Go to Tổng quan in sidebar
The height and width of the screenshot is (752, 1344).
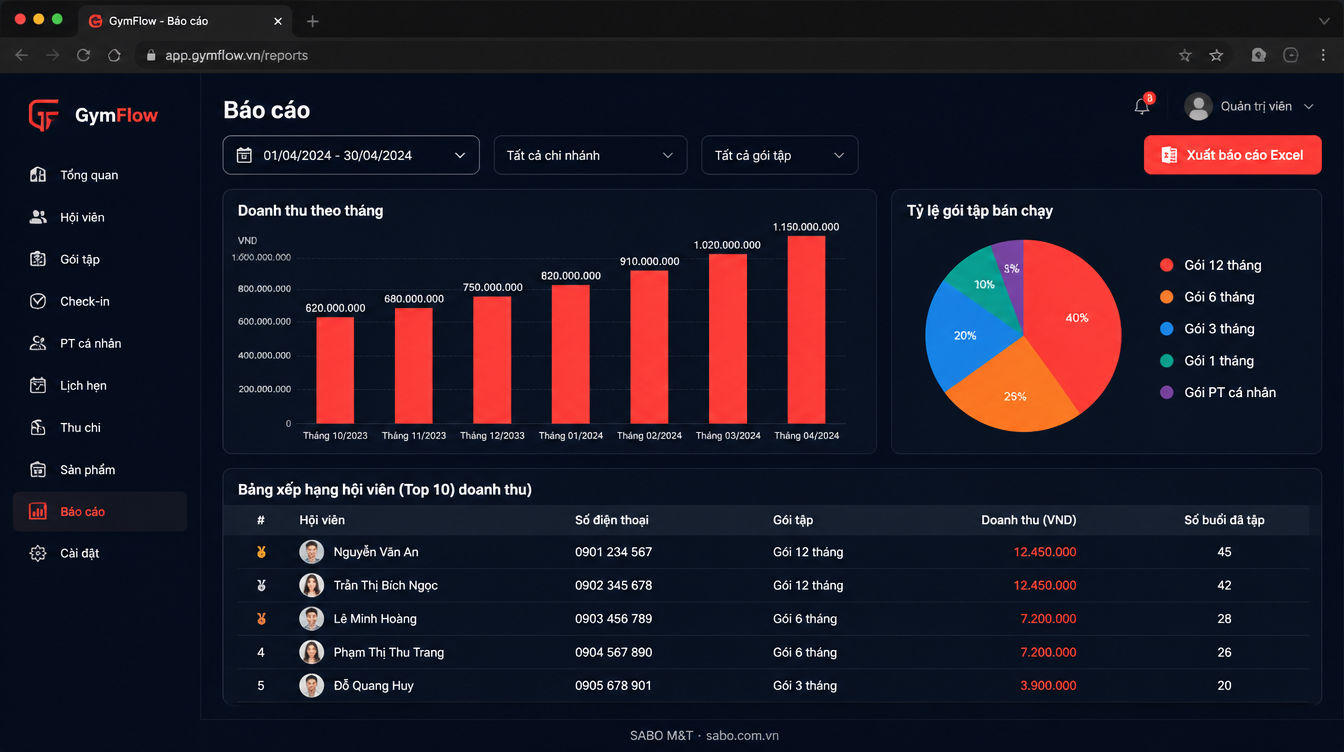pos(100,175)
